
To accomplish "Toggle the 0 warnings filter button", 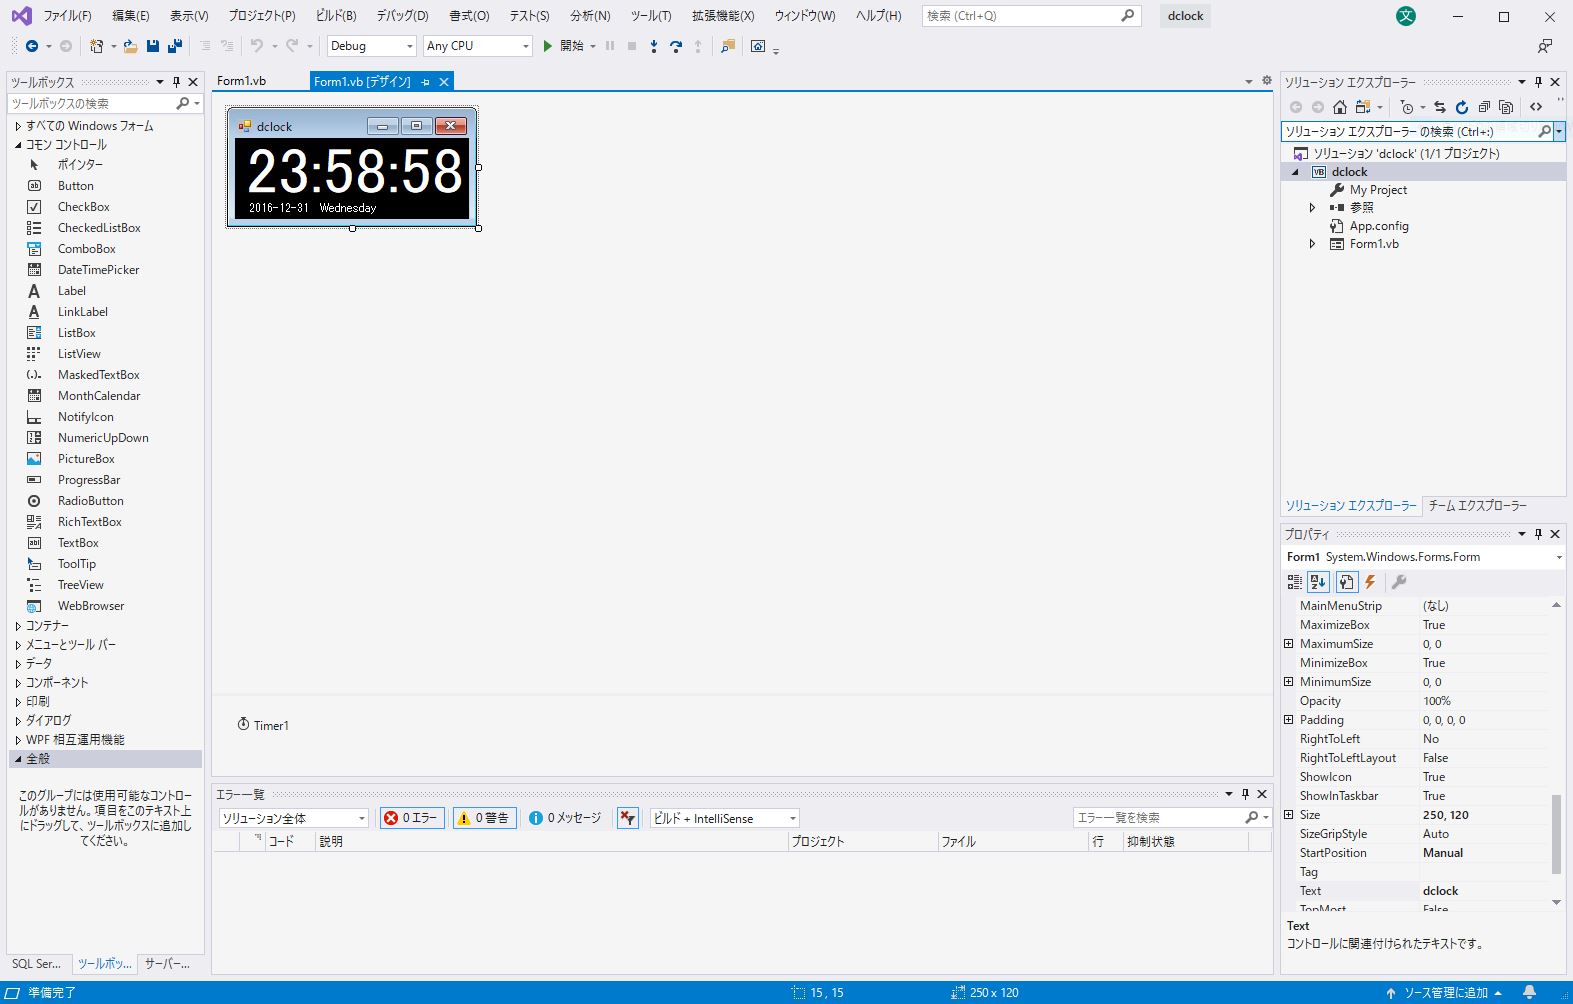I will click(484, 818).
